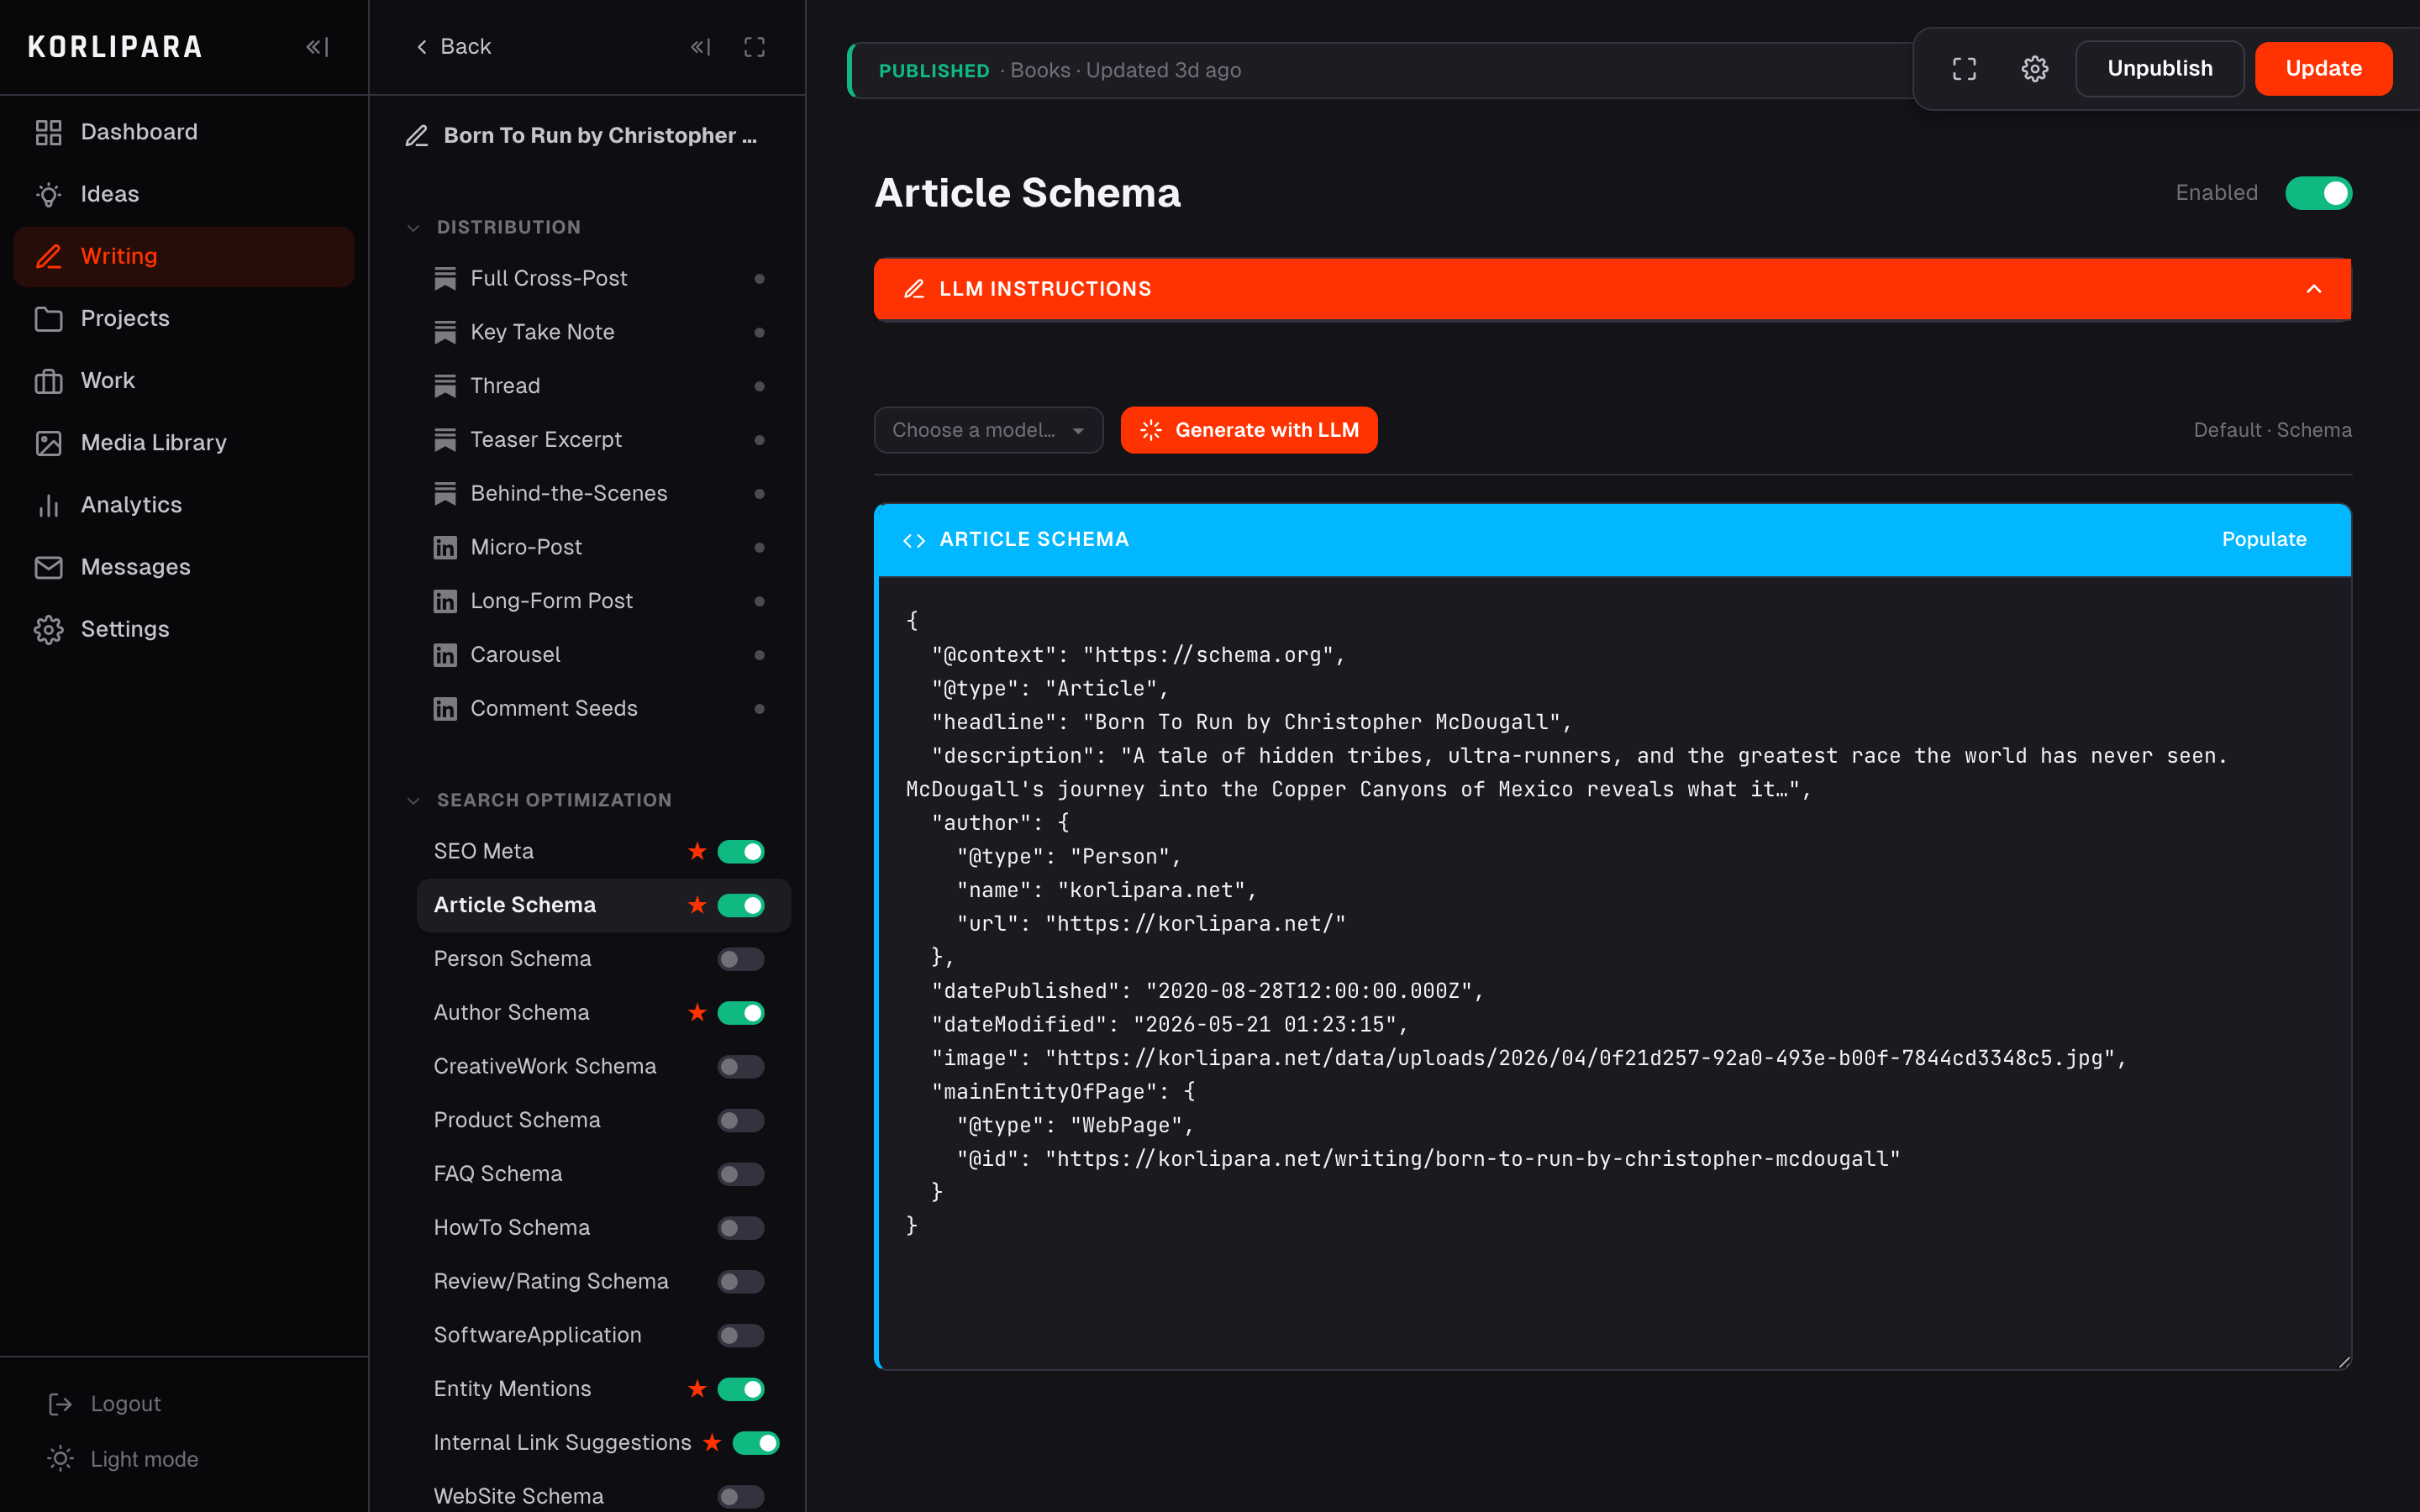Select FAQ Schema in the list
The width and height of the screenshot is (2420, 1512).
click(498, 1174)
